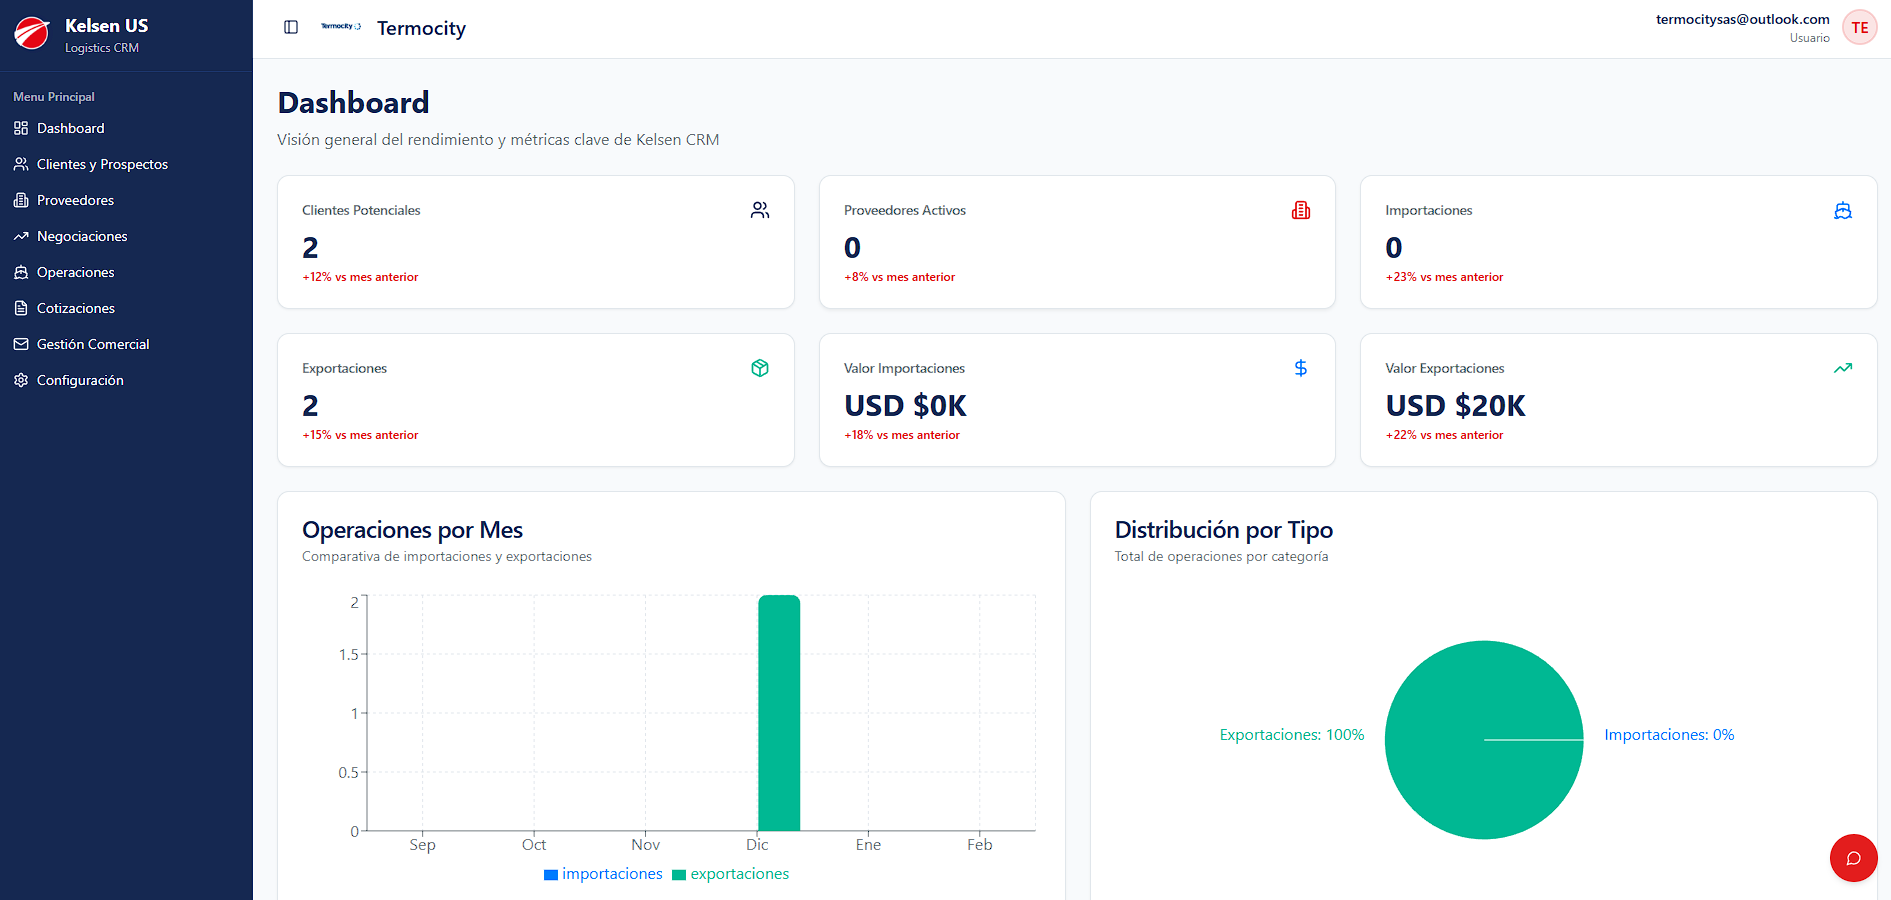Click the Termocity company name in header
Viewport: 1891px width, 900px height.
click(x=421, y=28)
